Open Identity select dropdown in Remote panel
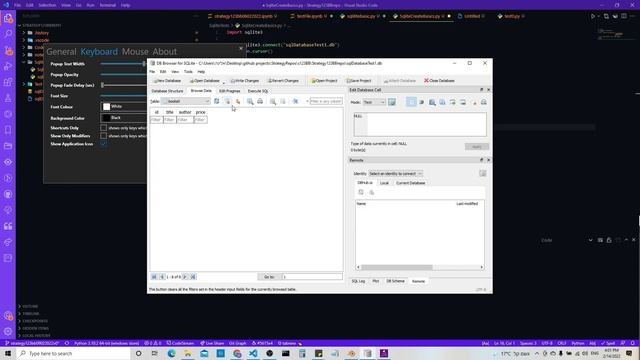 point(395,173)
